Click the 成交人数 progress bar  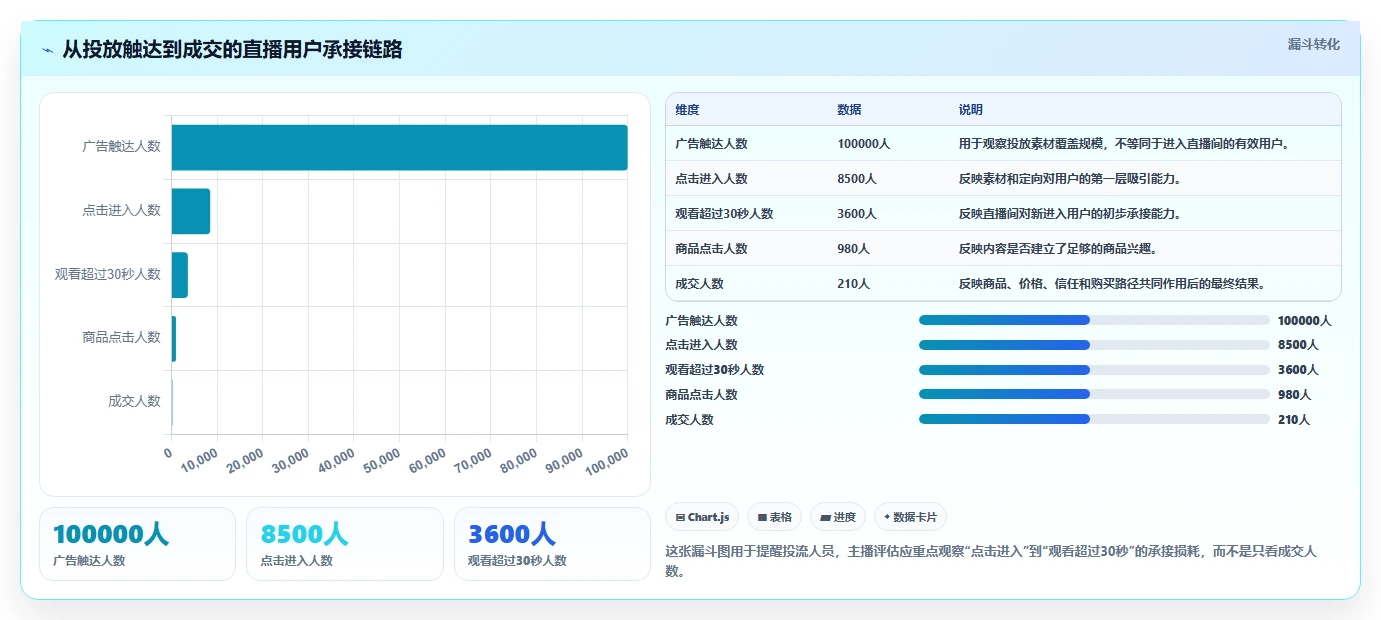pos(1094,419)
